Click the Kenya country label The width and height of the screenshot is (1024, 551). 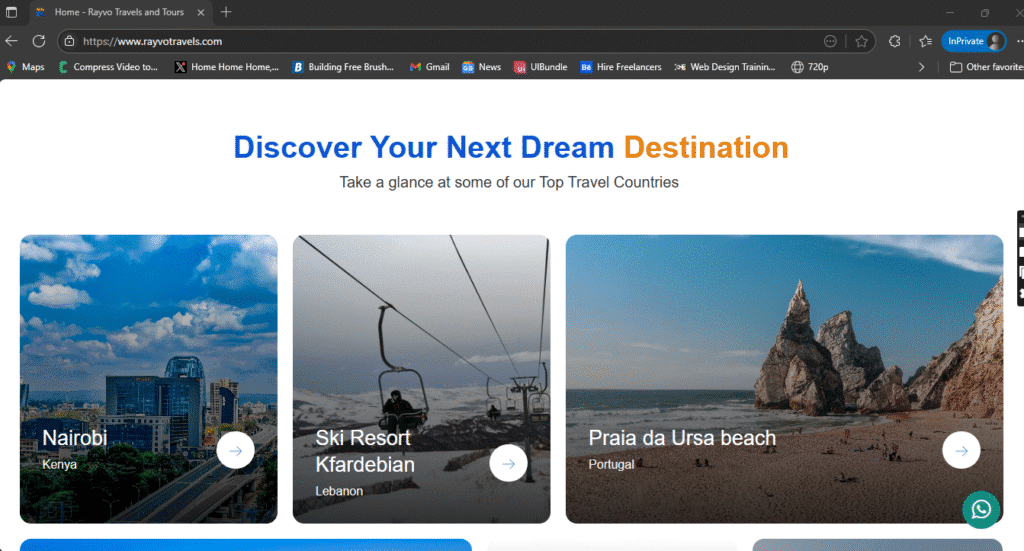(59, 464)
